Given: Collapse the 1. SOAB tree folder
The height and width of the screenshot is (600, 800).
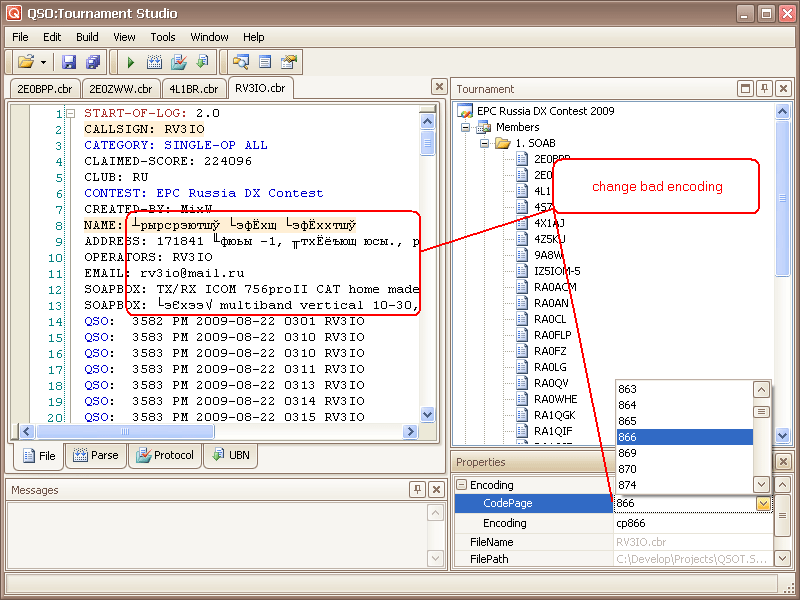Looking at the screenshot, I should 486,143.
